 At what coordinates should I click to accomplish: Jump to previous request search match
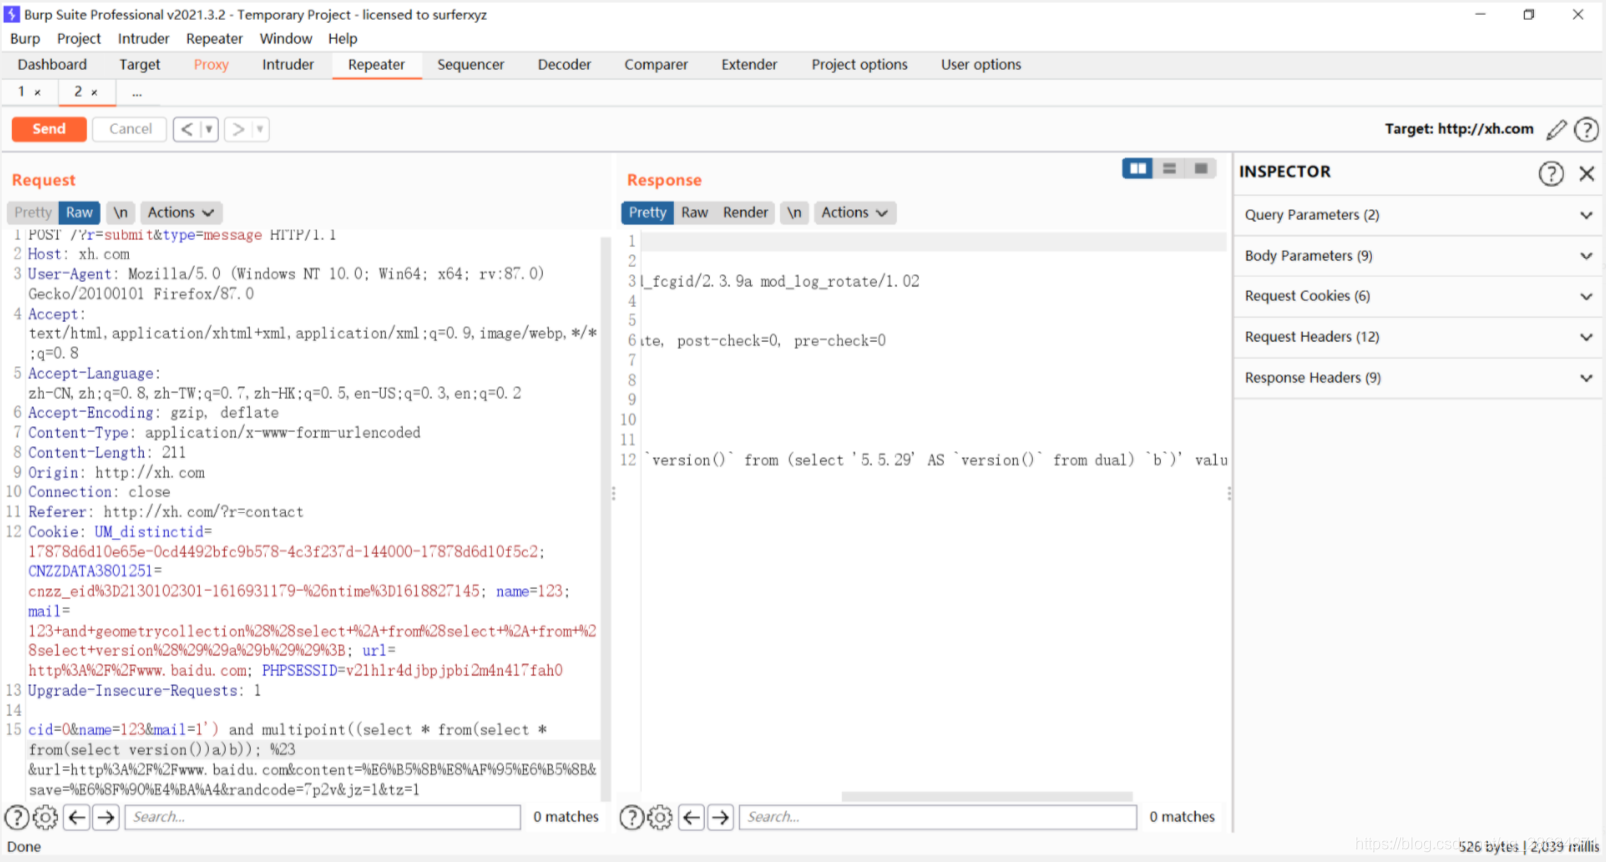(x=76, y=818)
